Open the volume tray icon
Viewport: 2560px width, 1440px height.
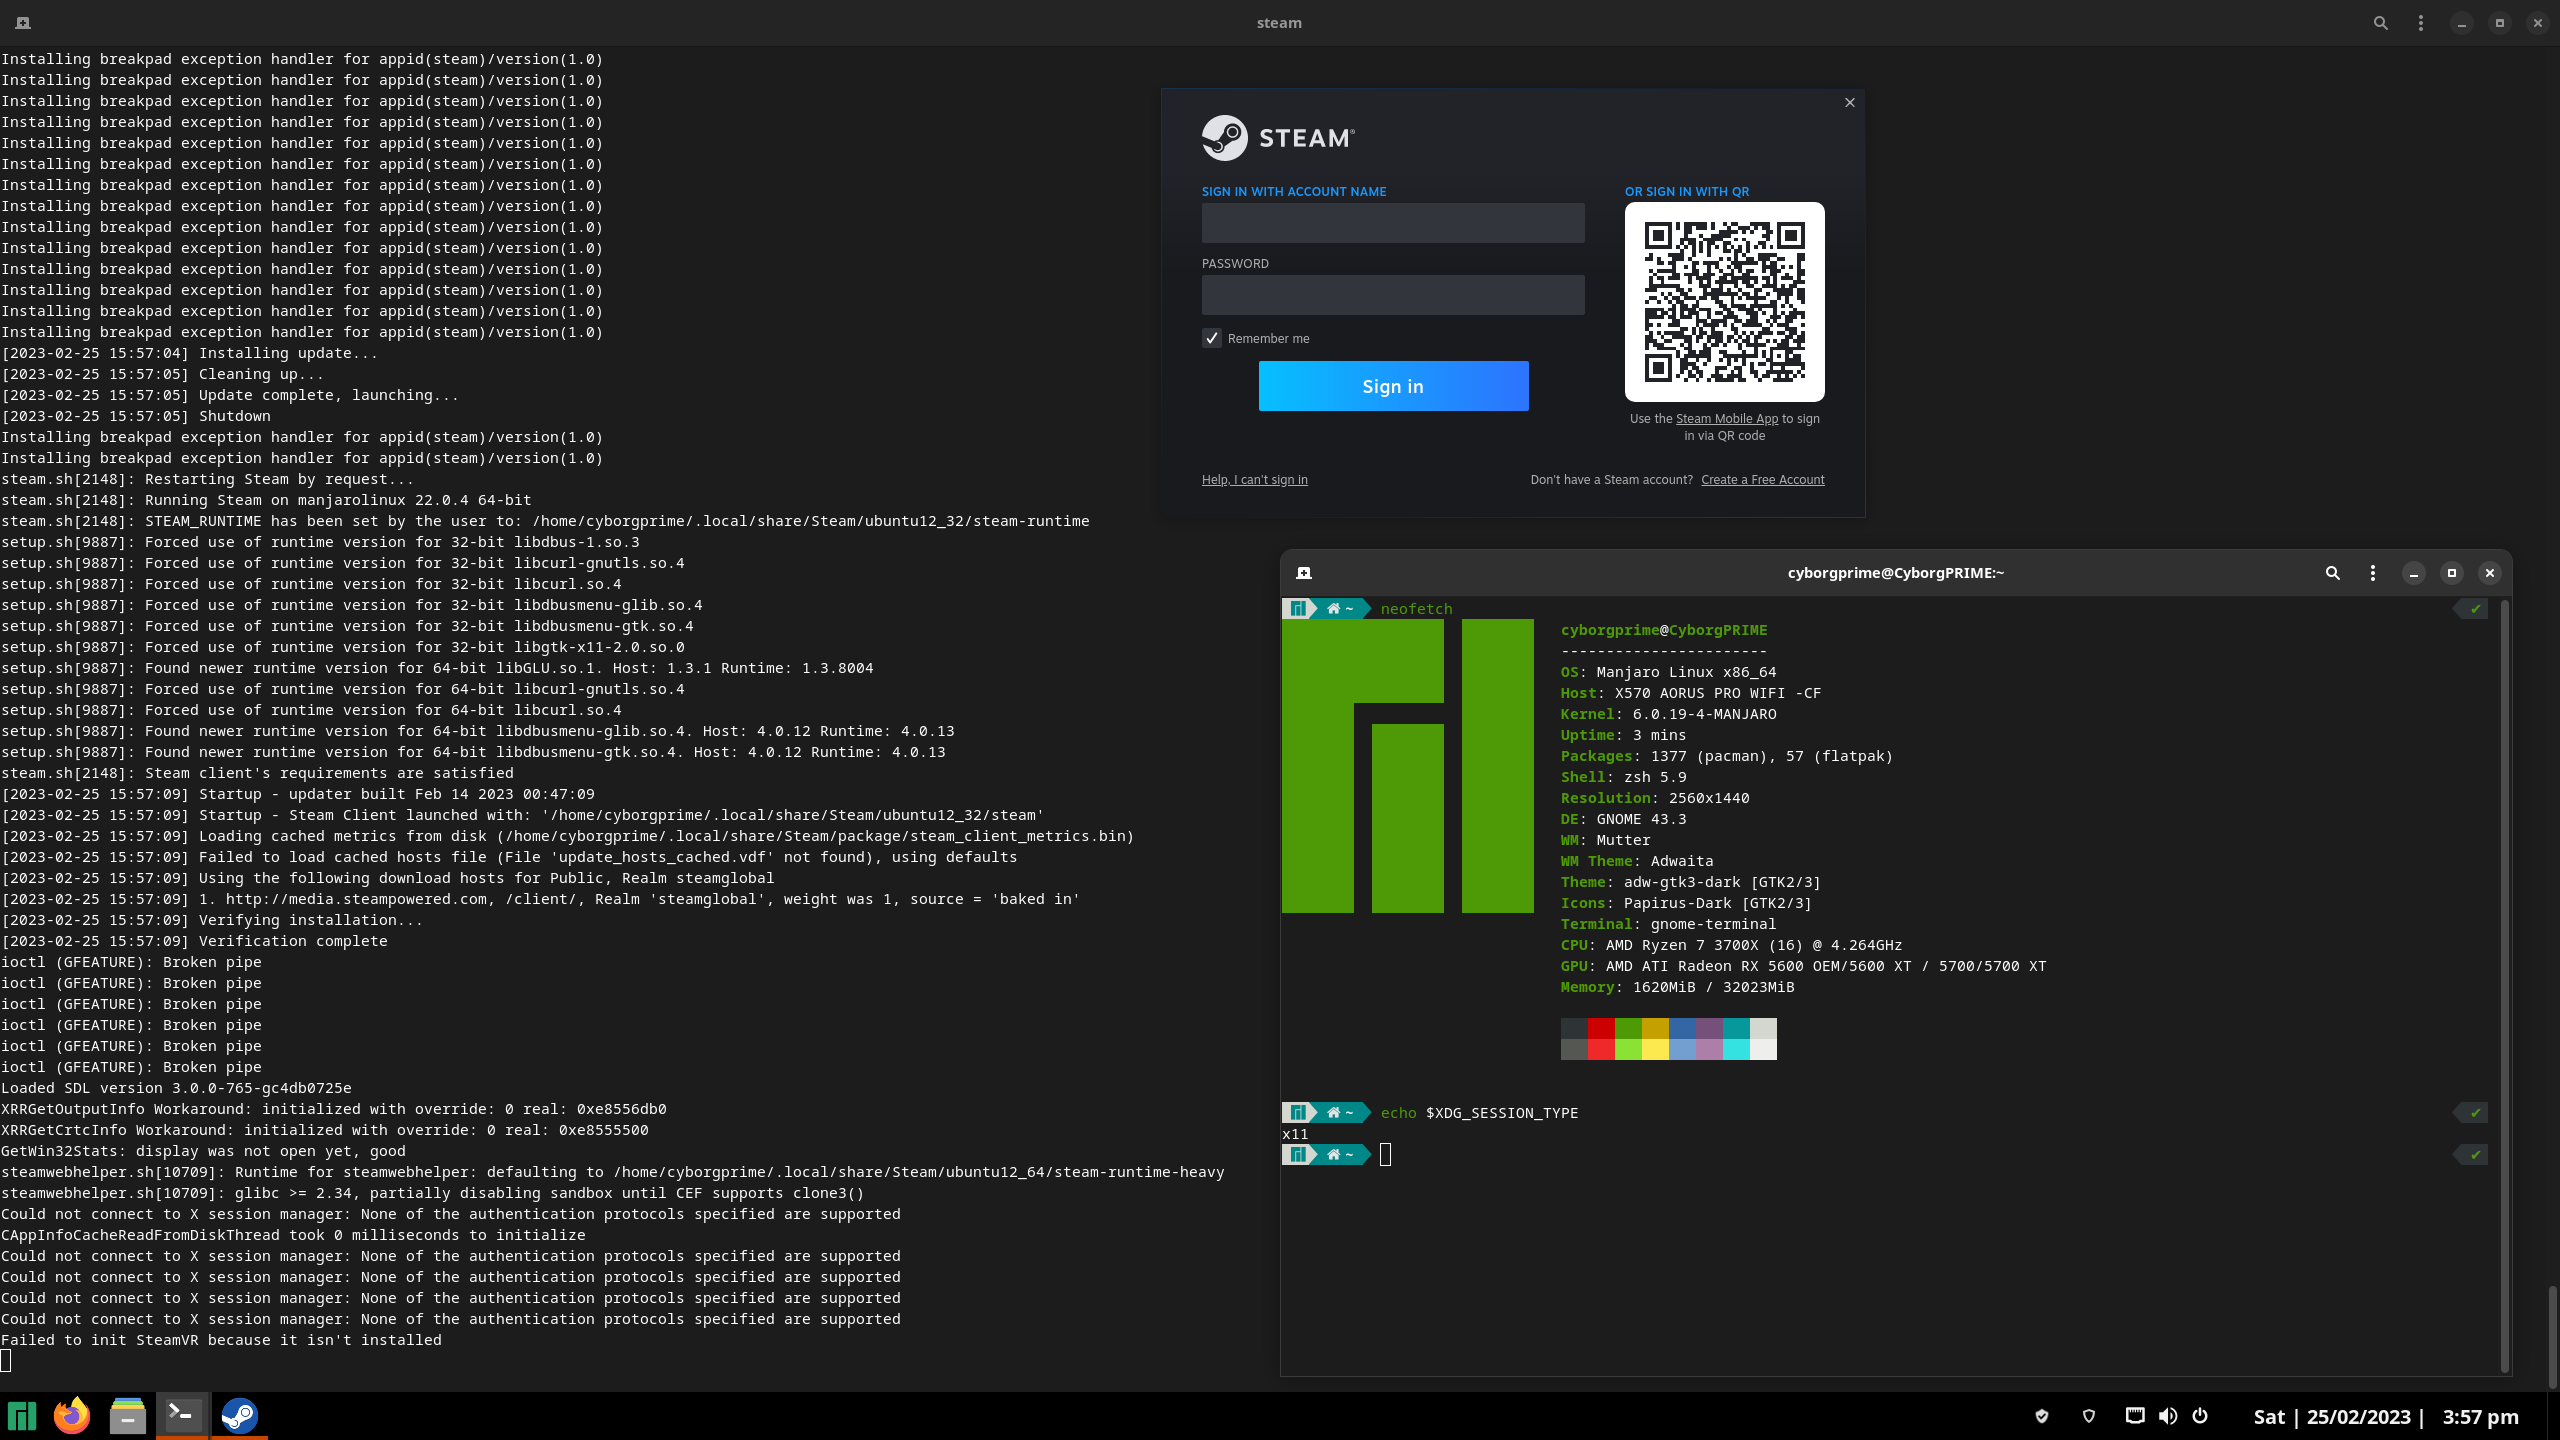[x=2168, y=1416]
